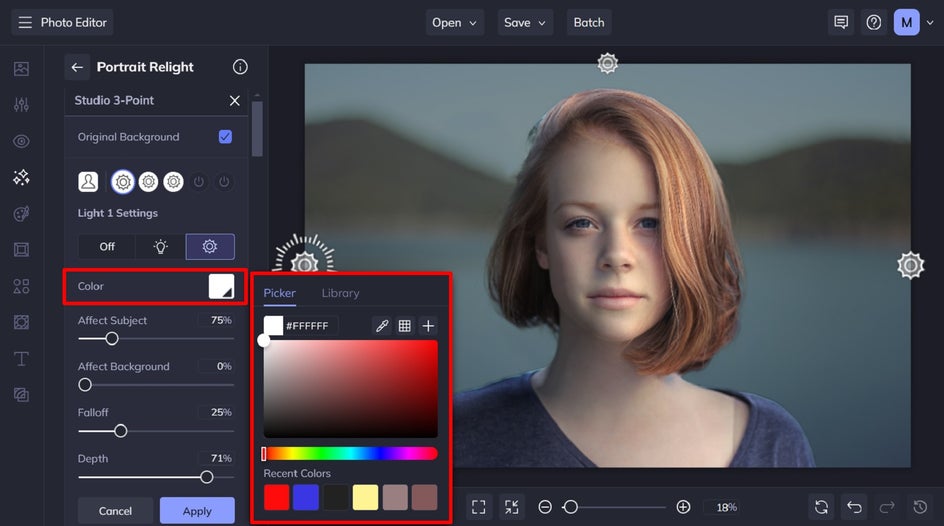
Task: Click the zoom in plus icon
Action: click(683, 507)
